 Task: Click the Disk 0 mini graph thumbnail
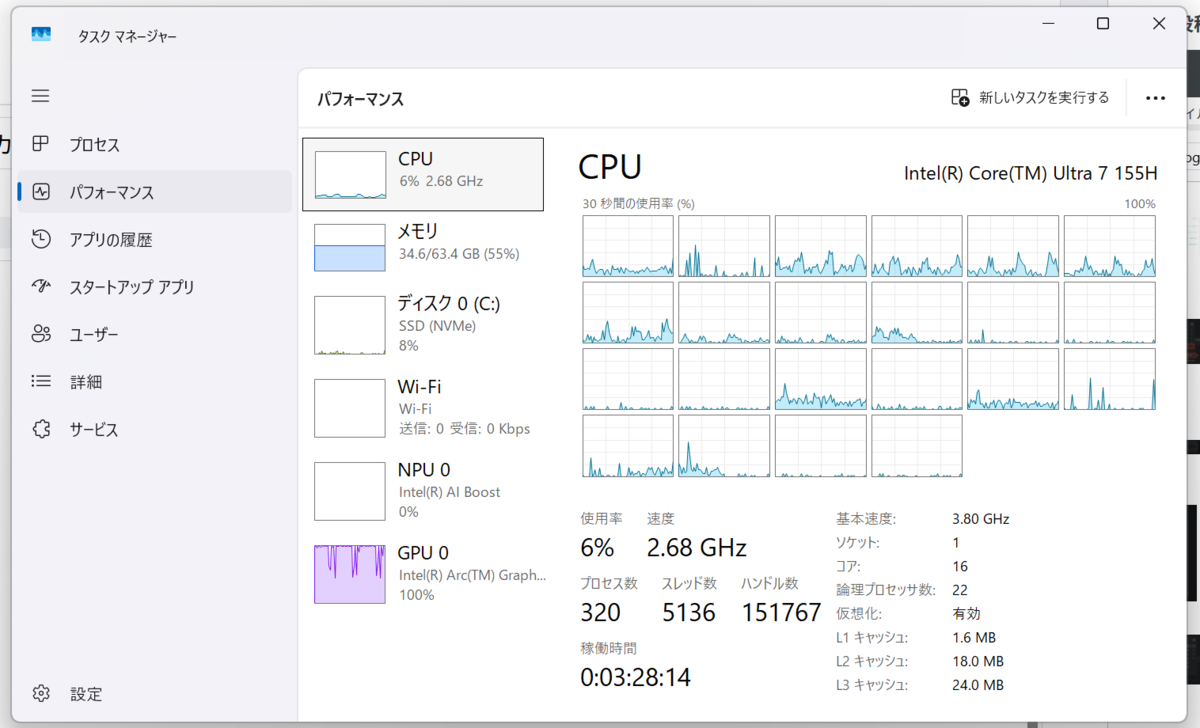[x=349, y=325]
